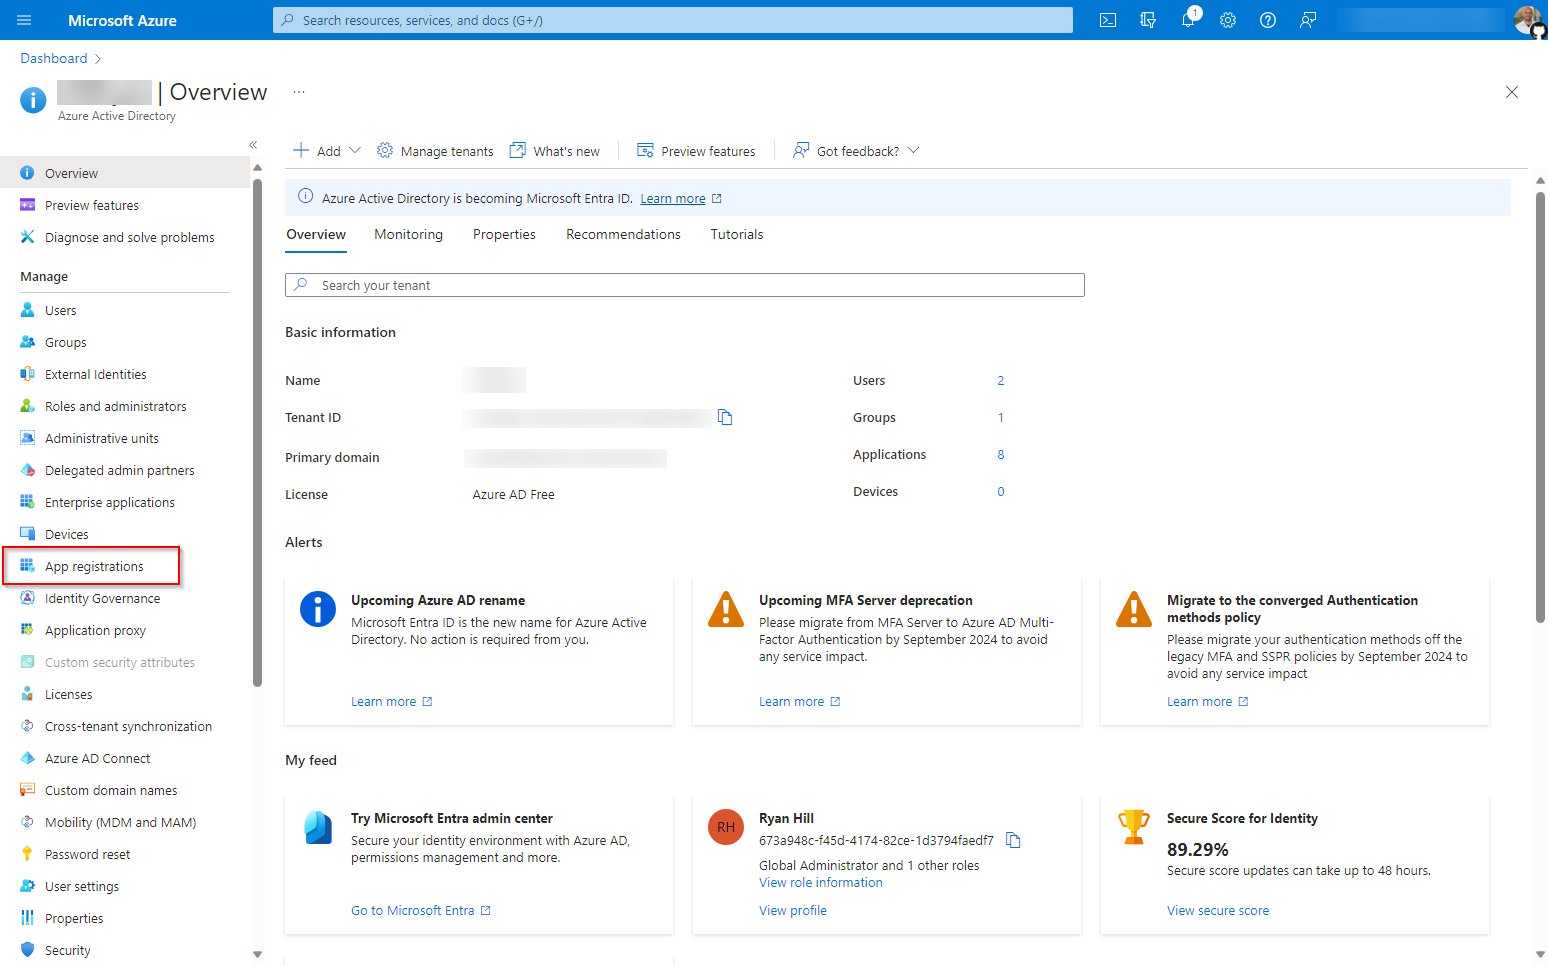View the Secure Score details

tap(1217, 910)
